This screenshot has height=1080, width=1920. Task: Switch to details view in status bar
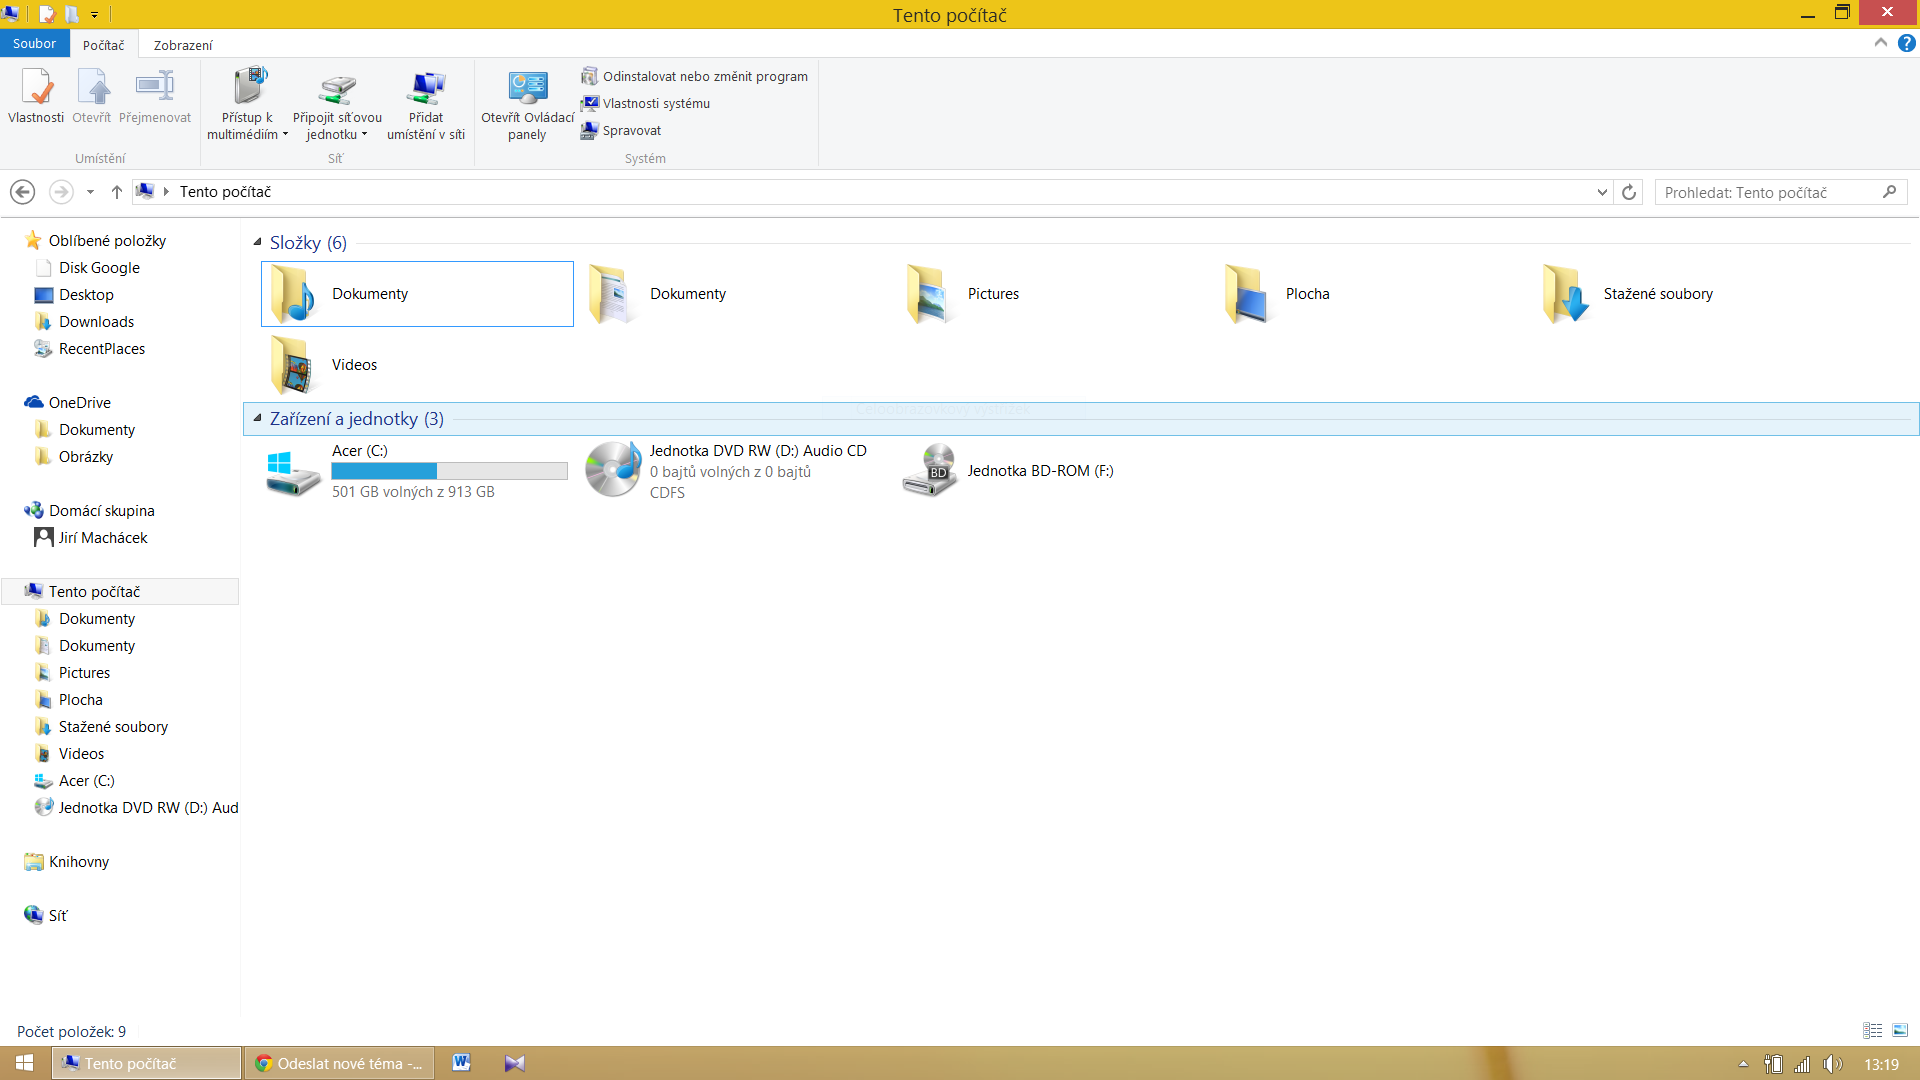[x=1873, y=1030]
